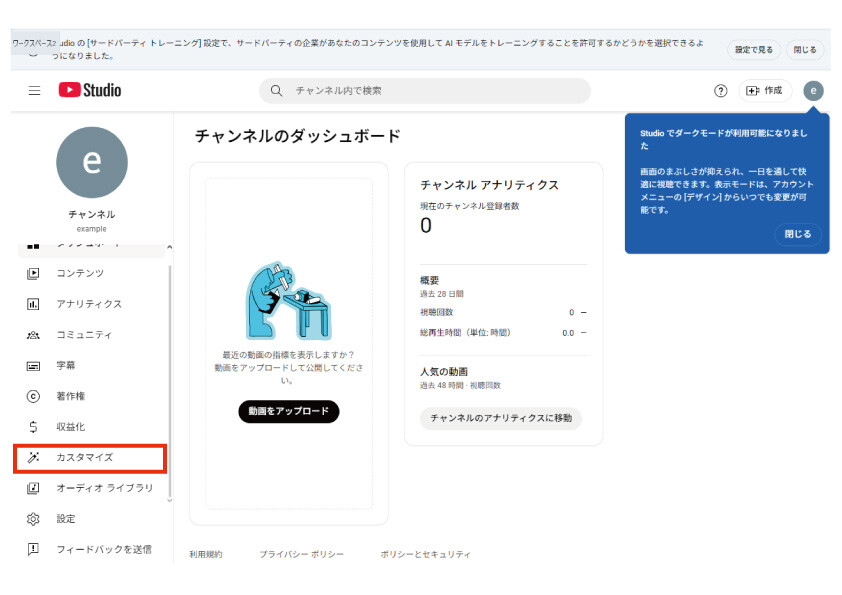Image resolution: width=842 pixels, height=595 pixels.
Task: Close the dark mode tooltip with 閉じる
Action: 798,234
